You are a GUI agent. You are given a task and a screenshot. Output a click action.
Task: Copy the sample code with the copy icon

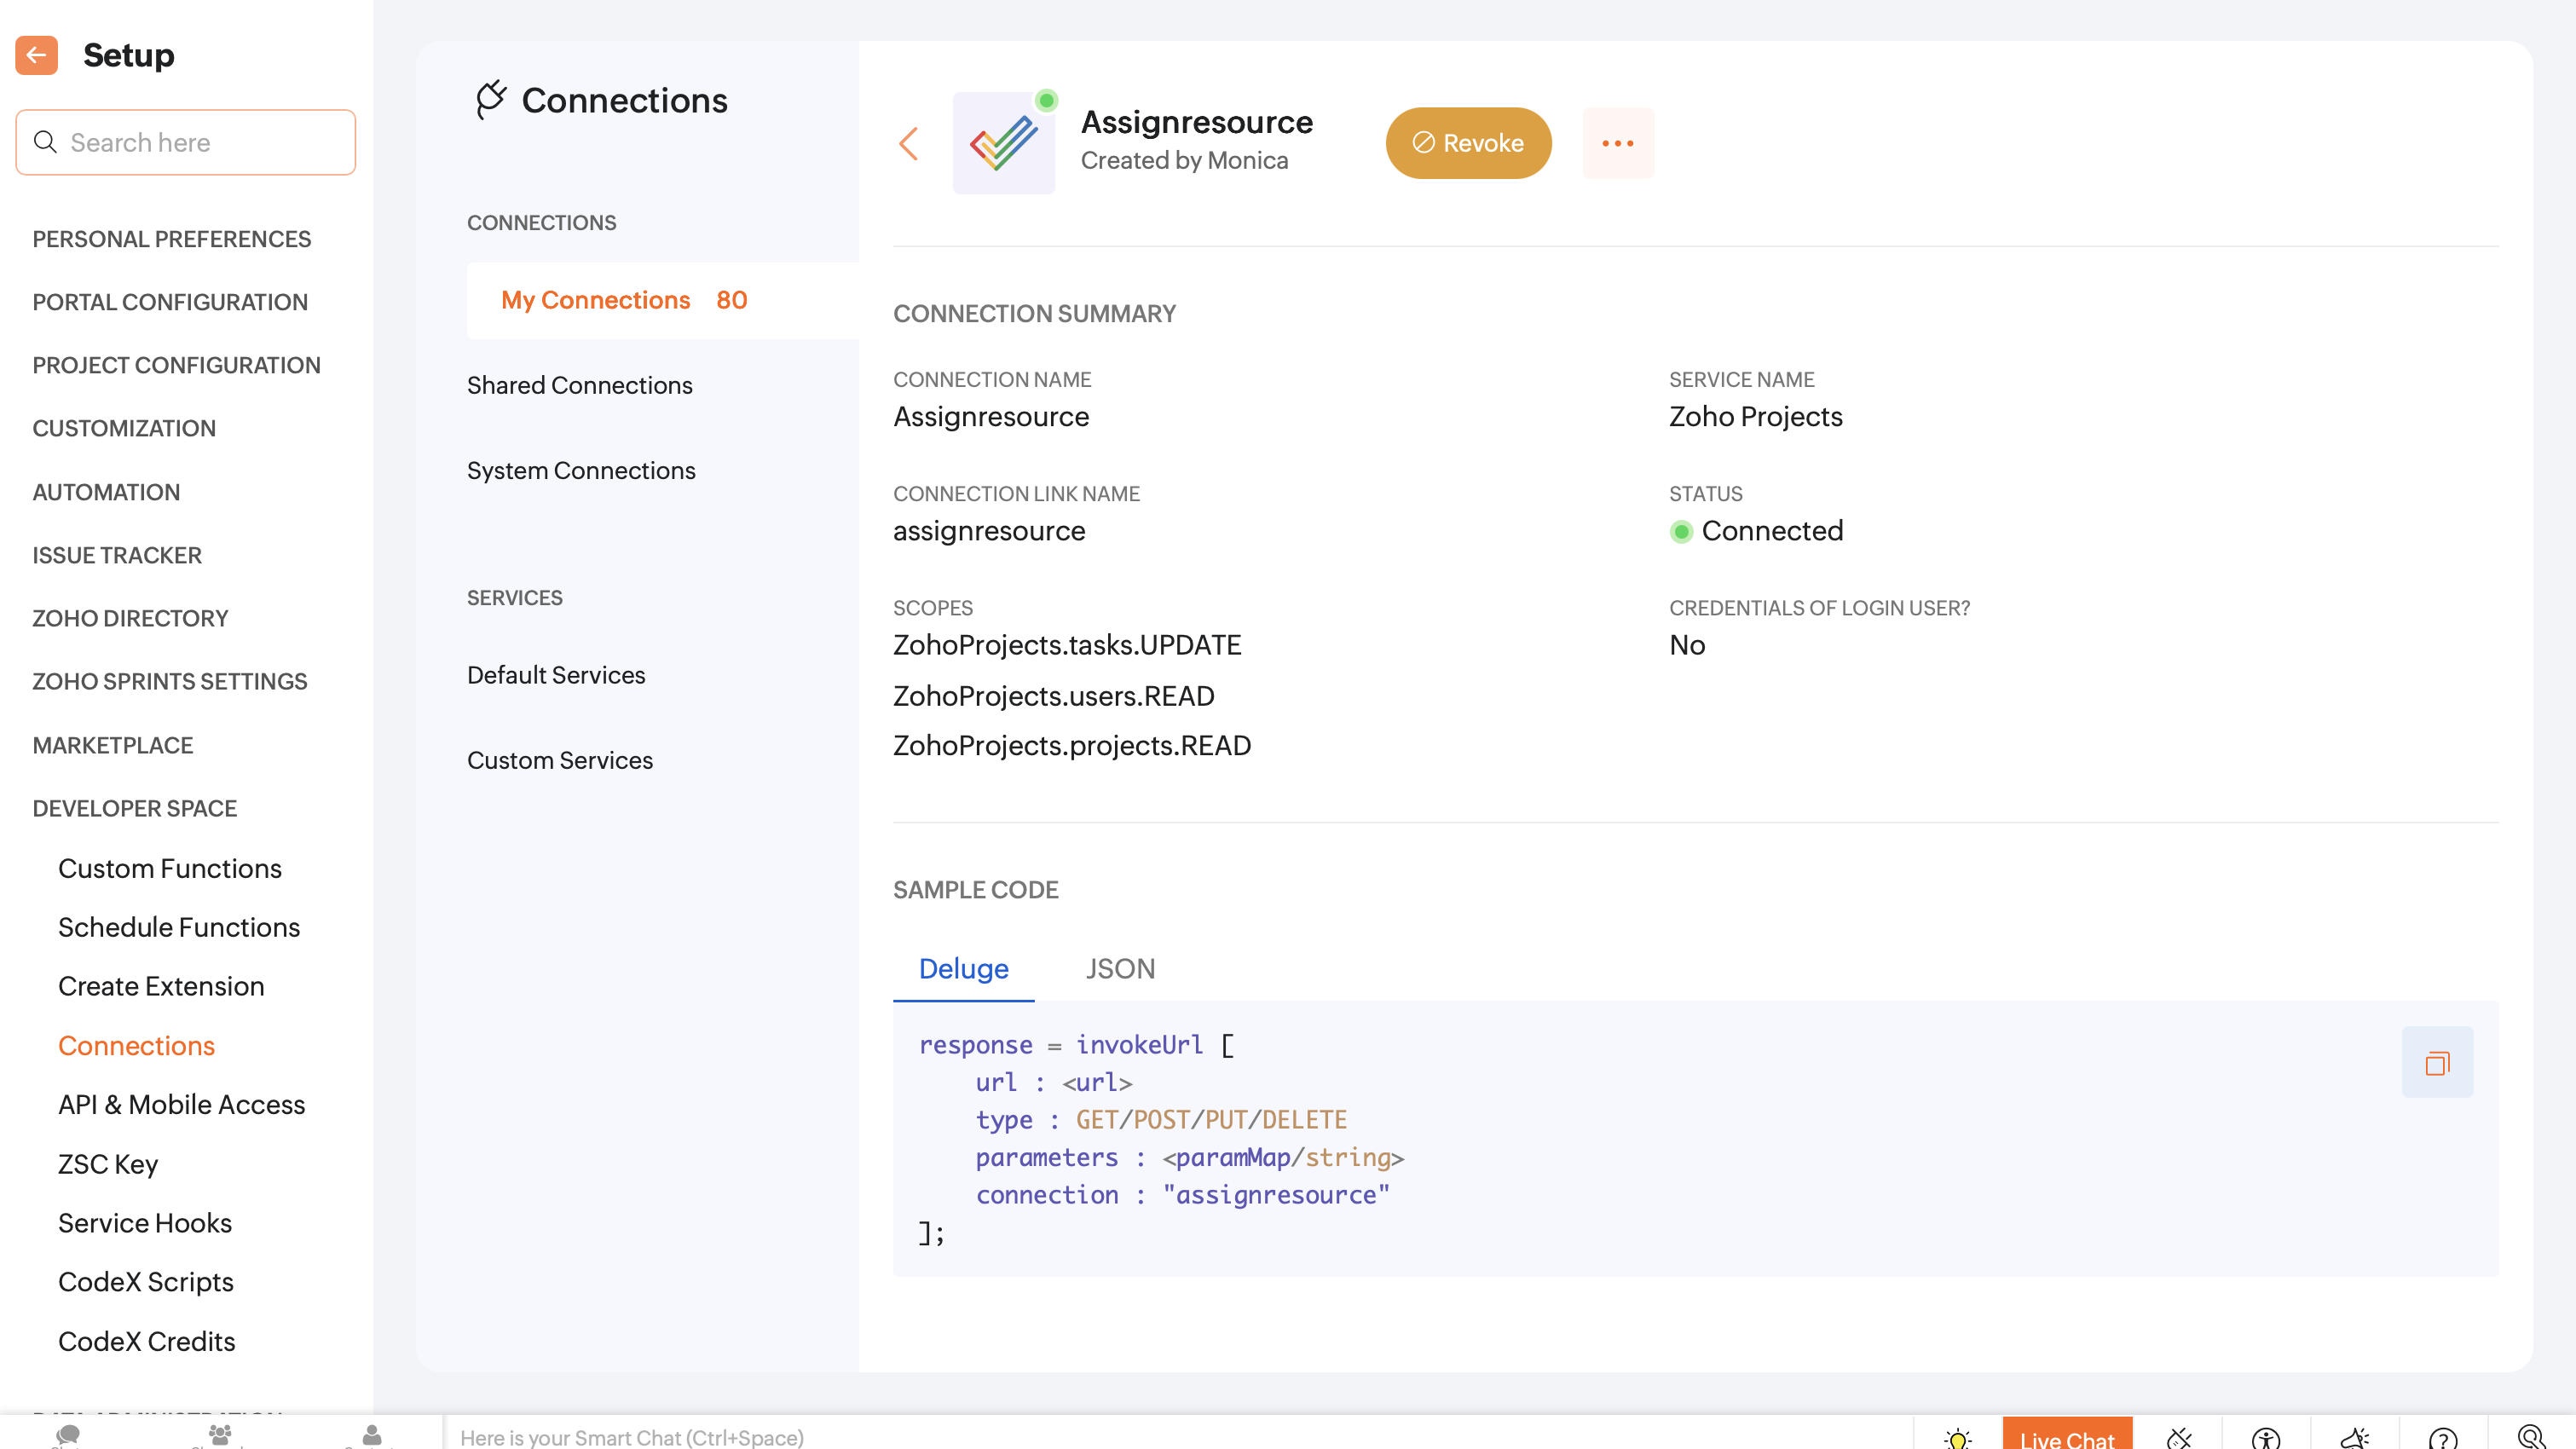point(2436,1062)
